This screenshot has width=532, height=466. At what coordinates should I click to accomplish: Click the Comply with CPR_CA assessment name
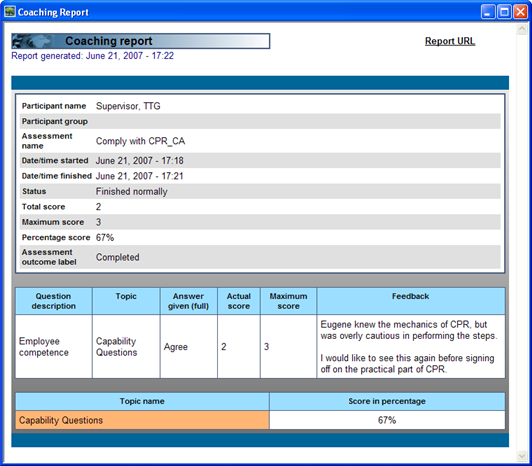140,141
